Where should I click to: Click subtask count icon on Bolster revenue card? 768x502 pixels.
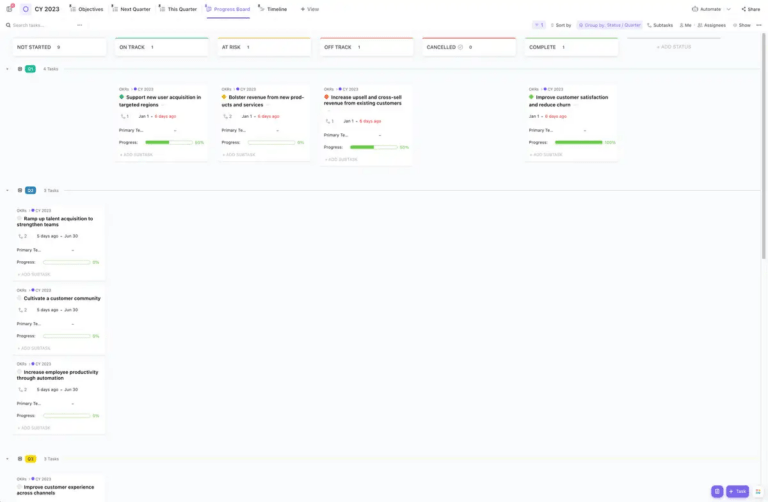pos(227,117)
